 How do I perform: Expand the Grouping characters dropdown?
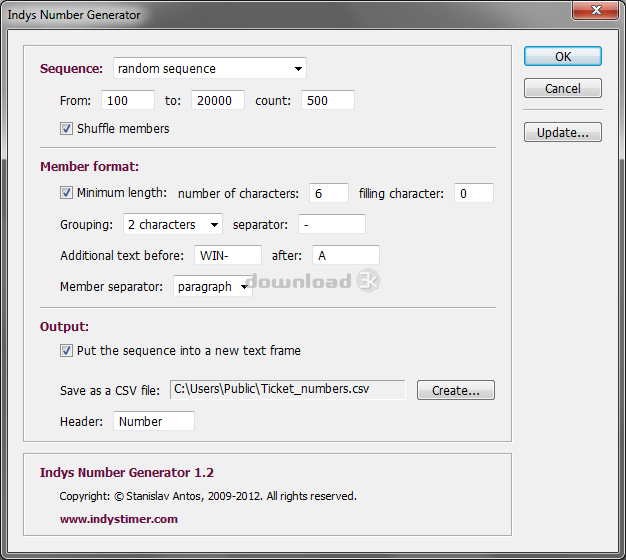click(172, 225)
